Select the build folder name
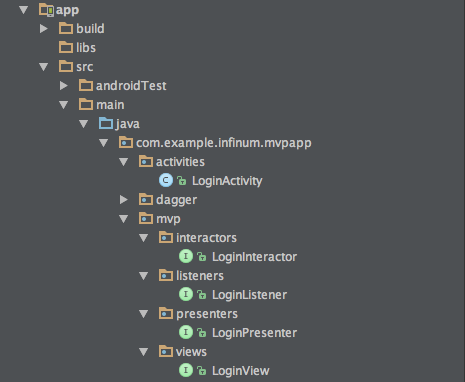This screenshot has height=382, width=465. point(90,29)
